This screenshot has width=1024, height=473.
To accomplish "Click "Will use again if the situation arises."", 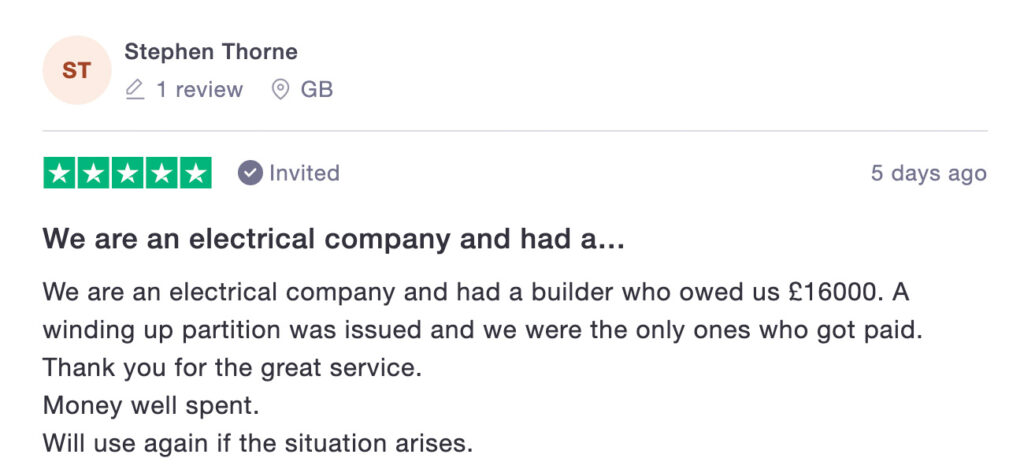I will coord(257,441).
